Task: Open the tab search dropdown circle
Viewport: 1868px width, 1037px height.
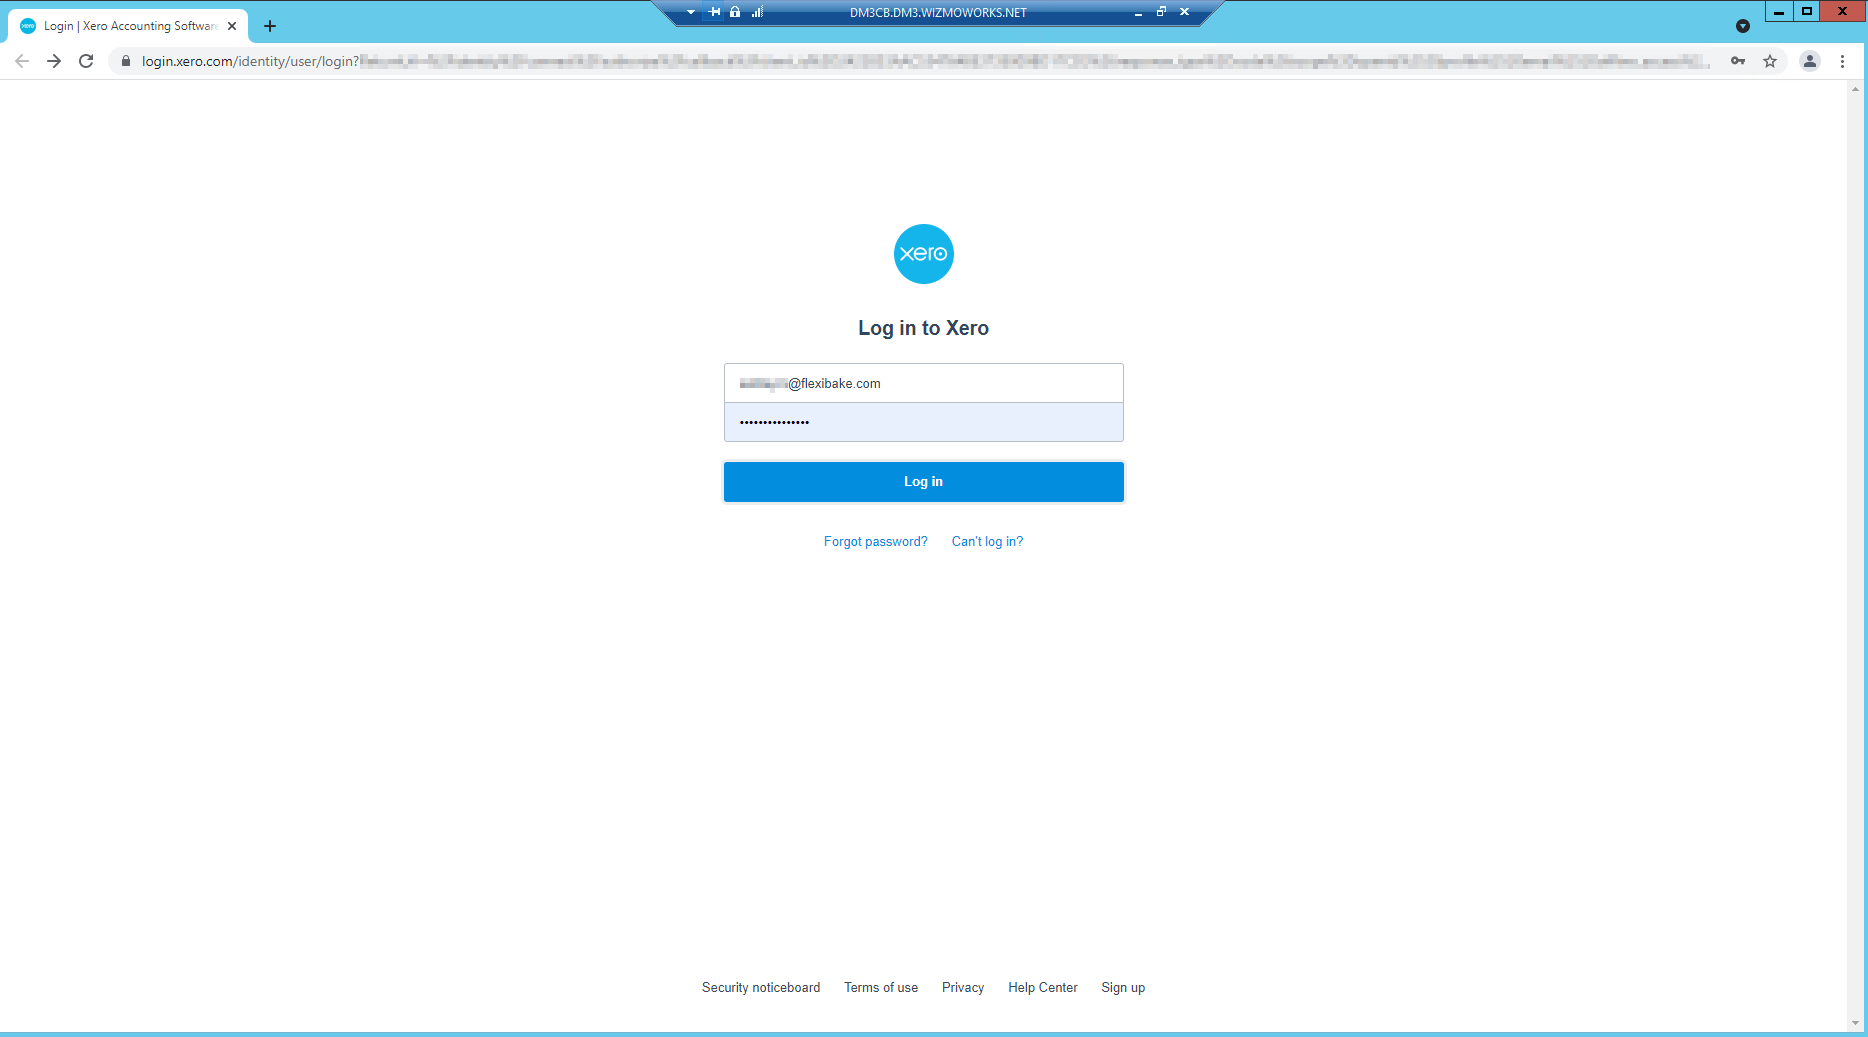Action: [x=1743, y=26]
